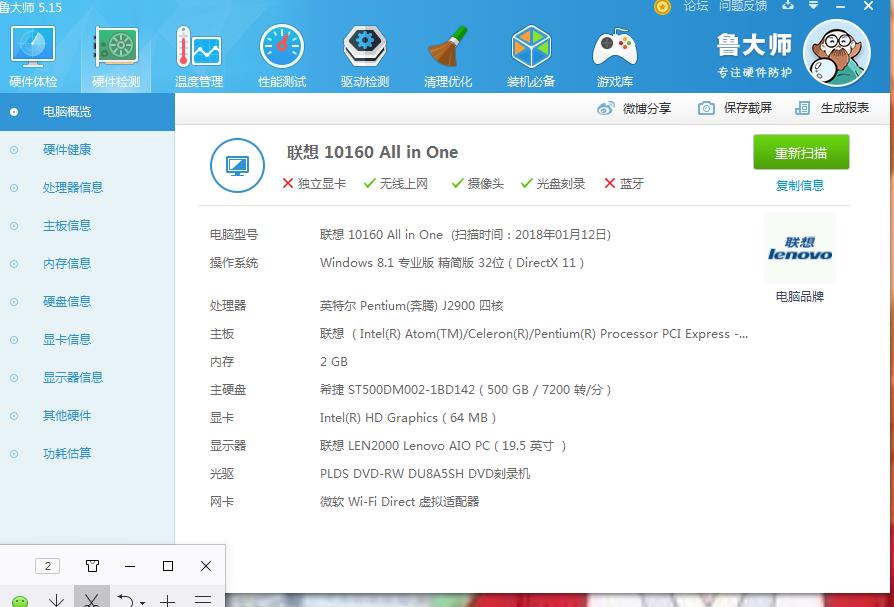The height and width of the screenshot is (607, 894).
Task: Click the gold coin icon in title bar
Action: (662, 7)
